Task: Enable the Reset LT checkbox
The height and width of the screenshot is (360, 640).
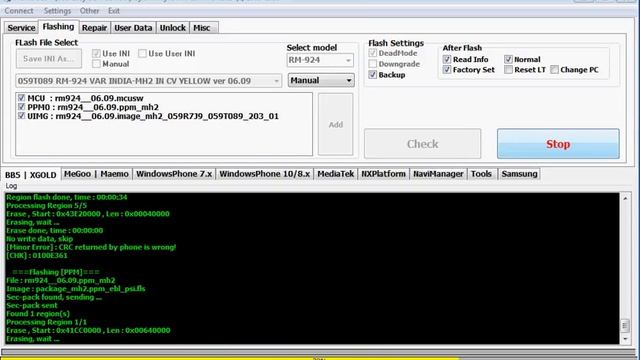Action: point(508,70)
